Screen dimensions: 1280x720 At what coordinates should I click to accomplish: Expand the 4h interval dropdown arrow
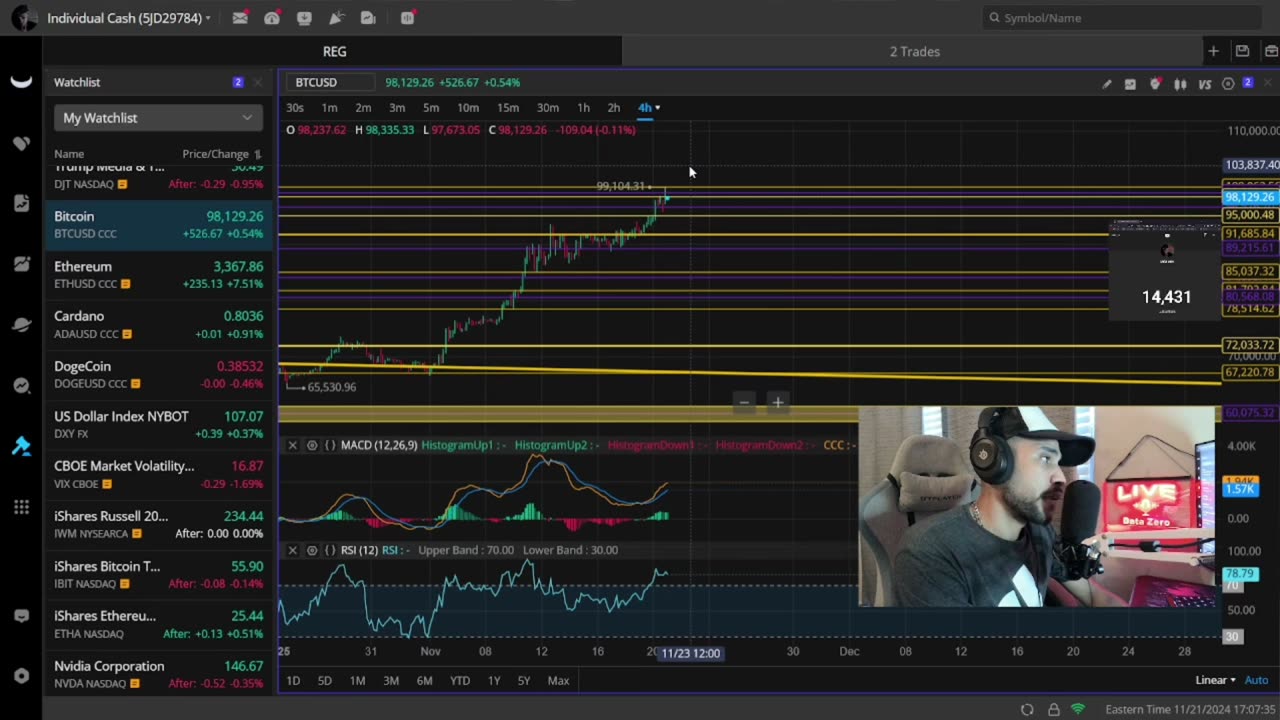point(657,108)
